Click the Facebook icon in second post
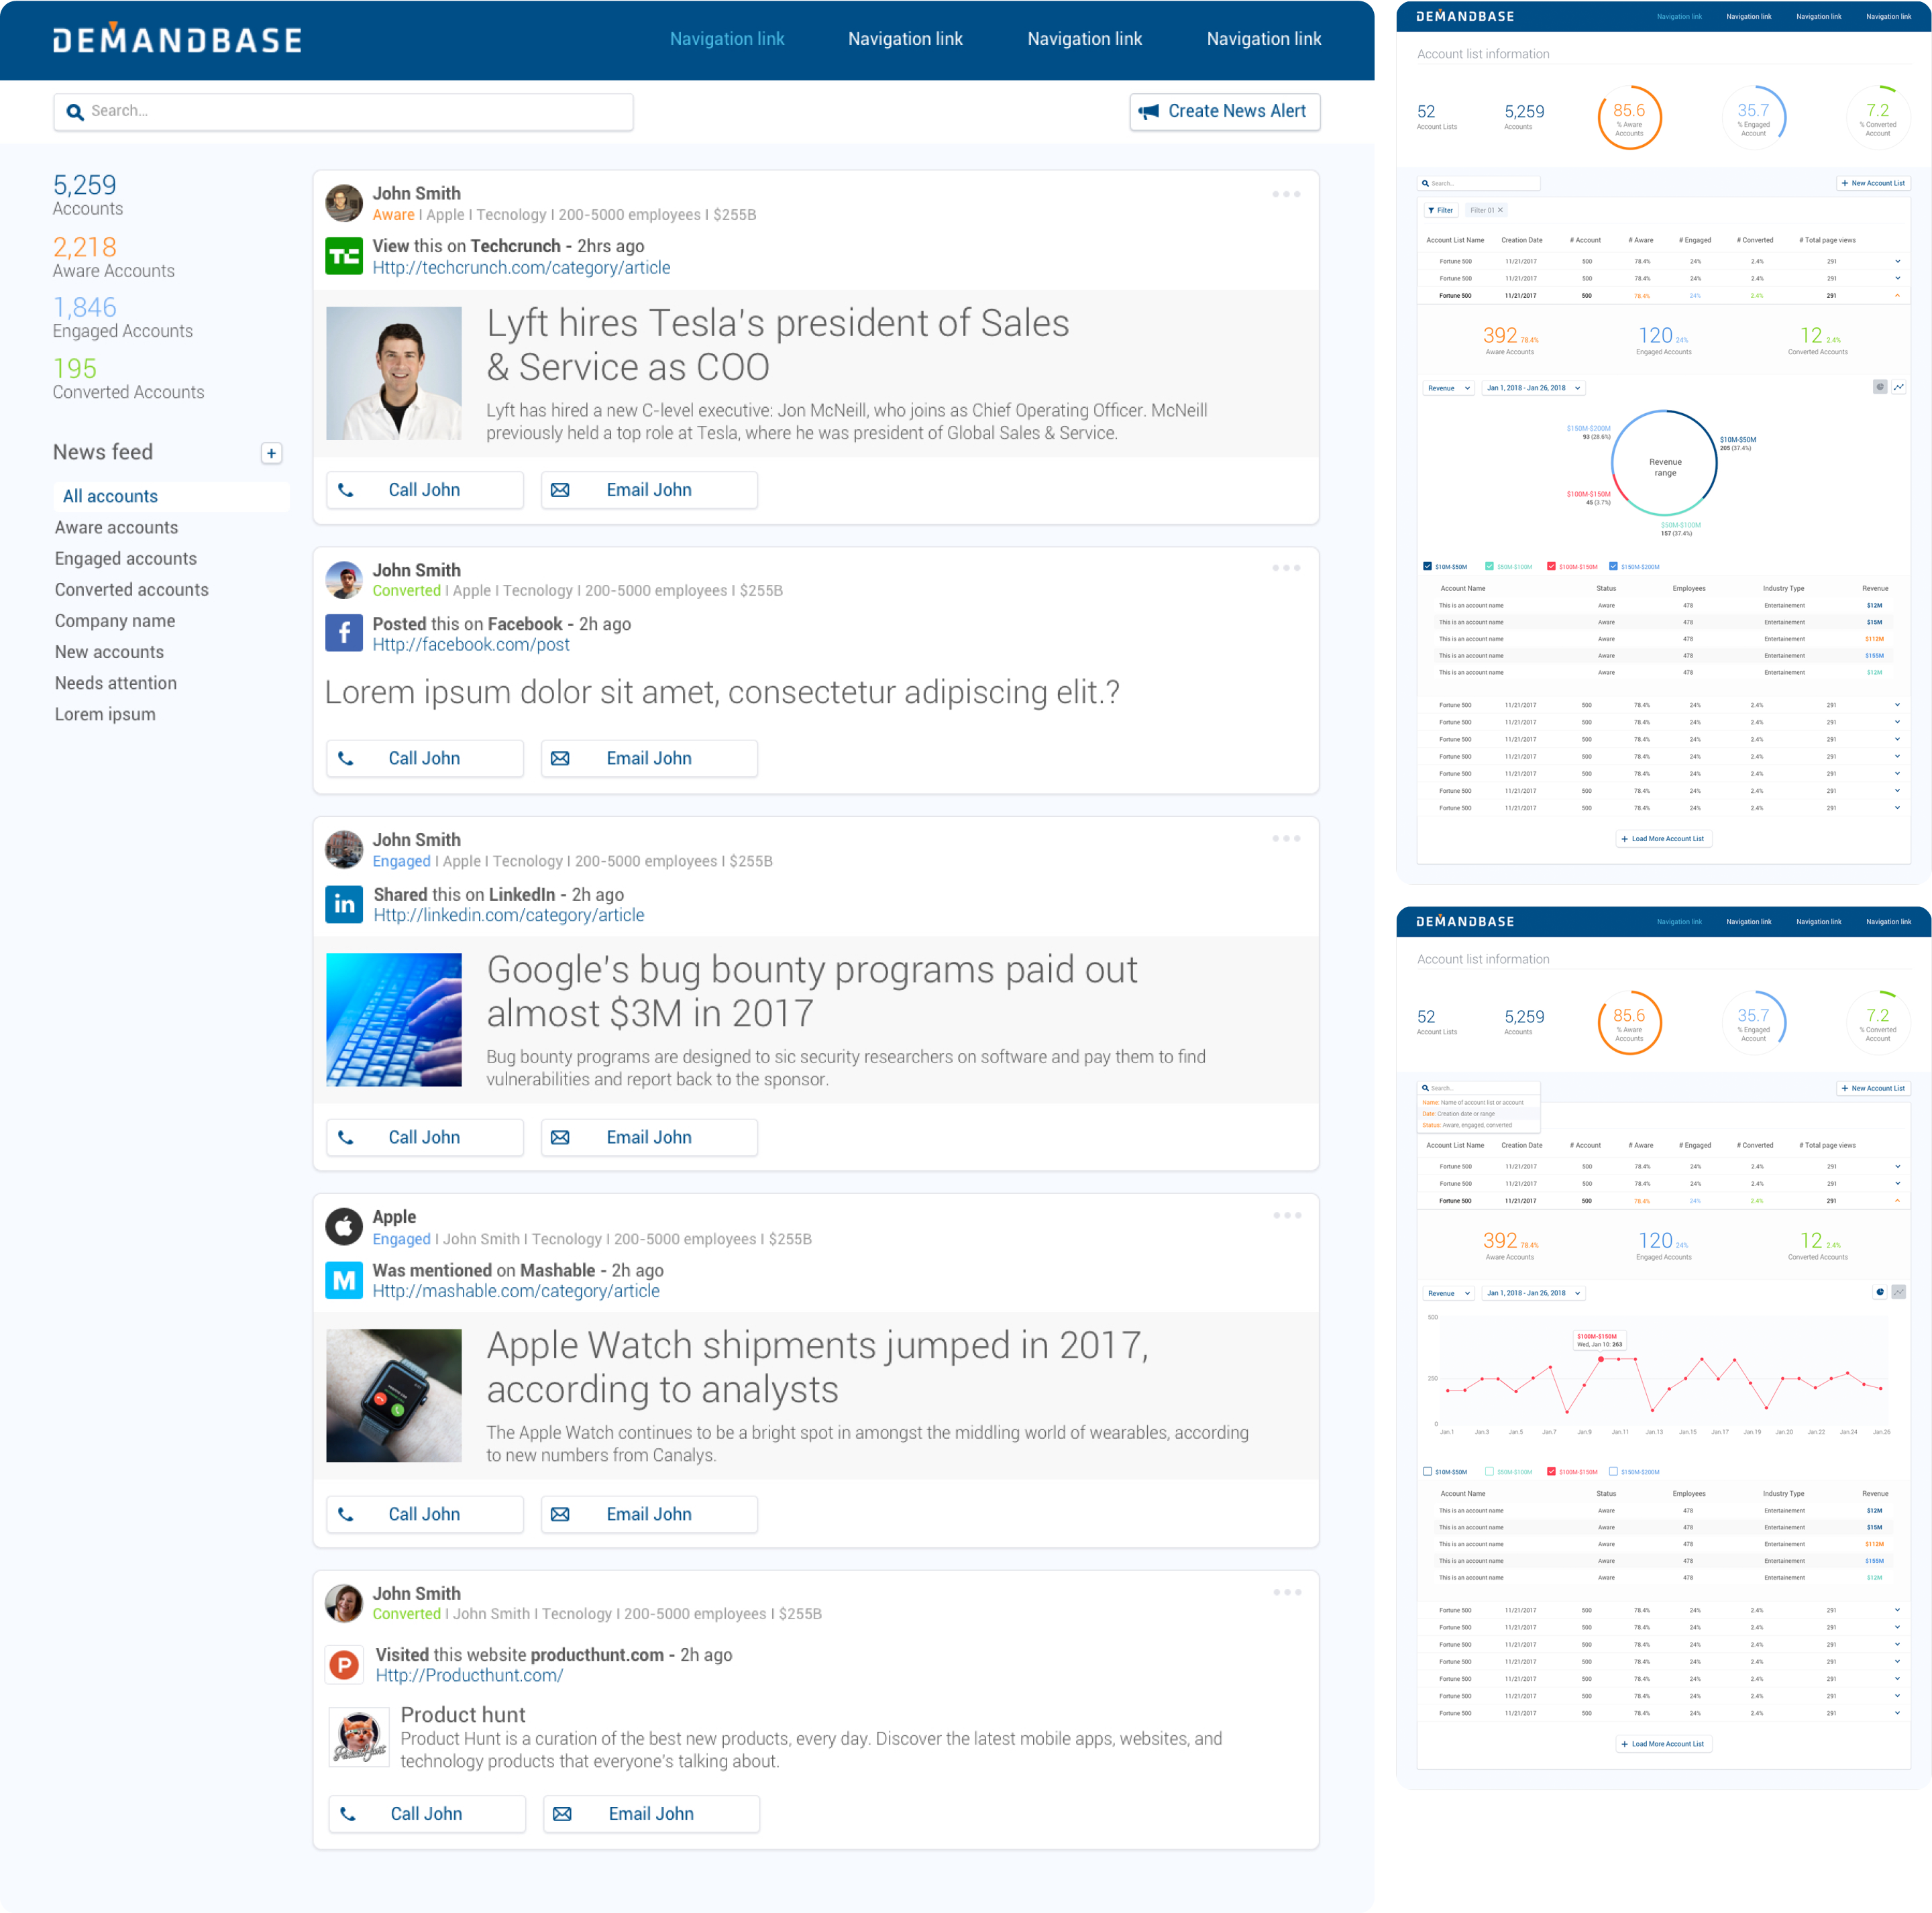Image resolution: width=1932 pixels, height=1913 pixels. (x=344, y=633)
